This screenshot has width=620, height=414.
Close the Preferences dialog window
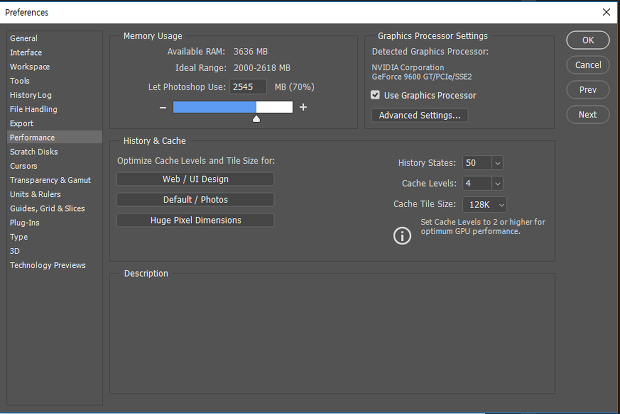tap(606, 12)
